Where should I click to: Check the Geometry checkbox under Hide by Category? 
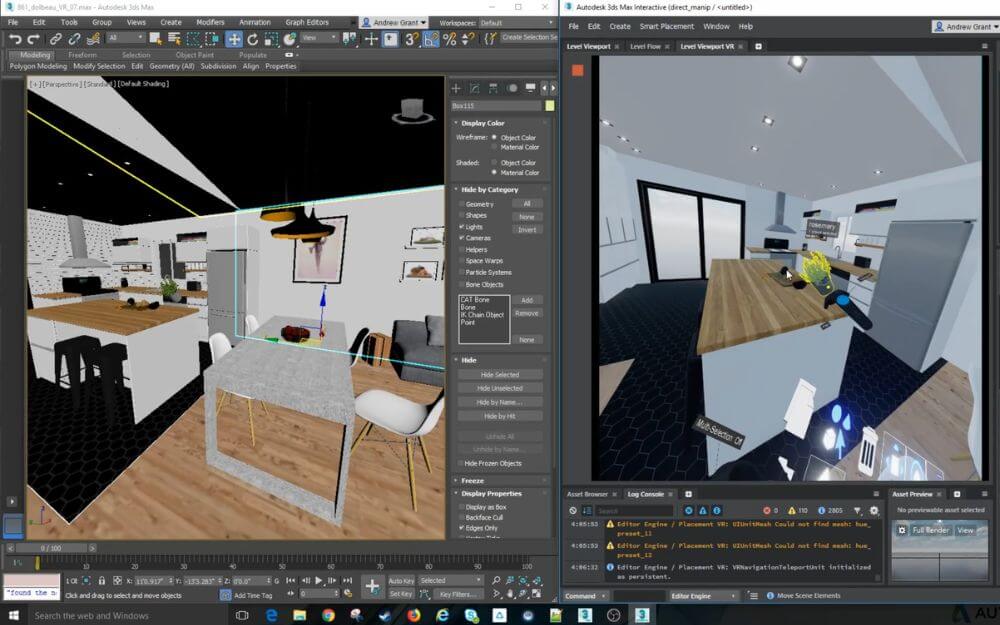[x=461, y=203]
